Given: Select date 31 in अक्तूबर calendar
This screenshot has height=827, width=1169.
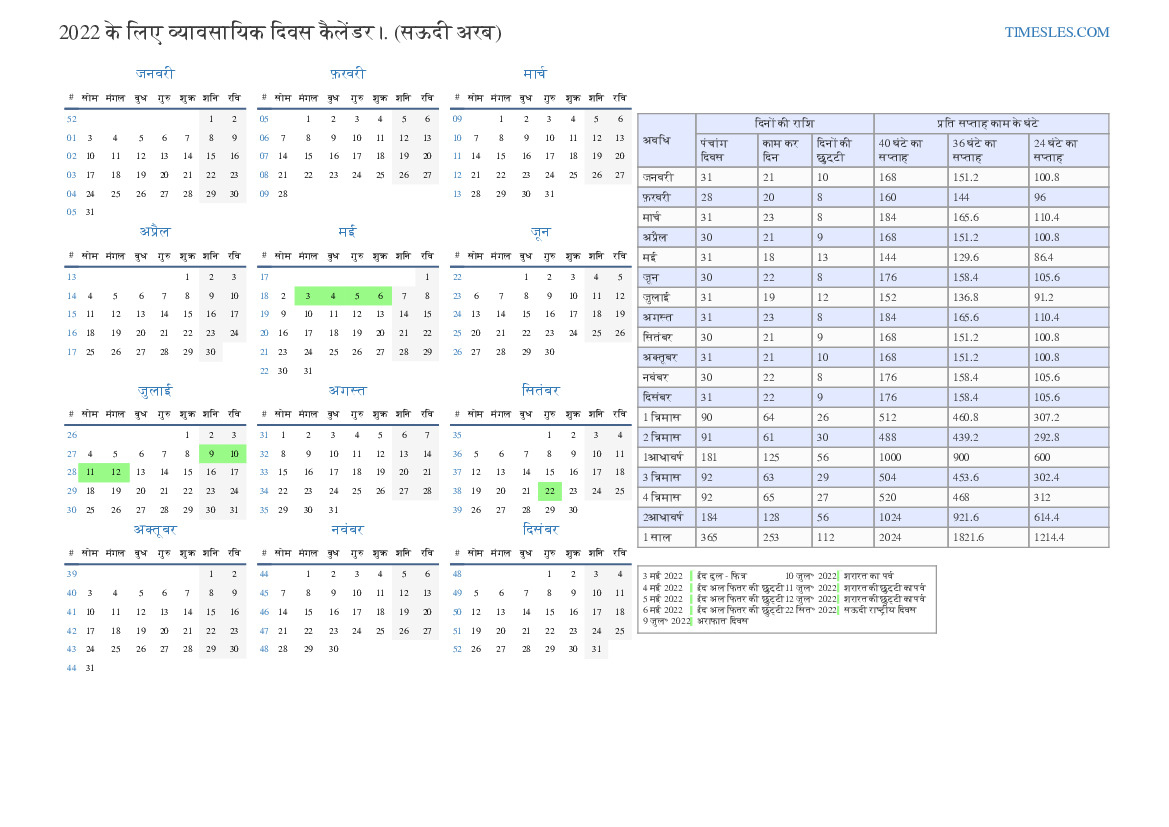Looking at the screenshot, I should point(90,668).
